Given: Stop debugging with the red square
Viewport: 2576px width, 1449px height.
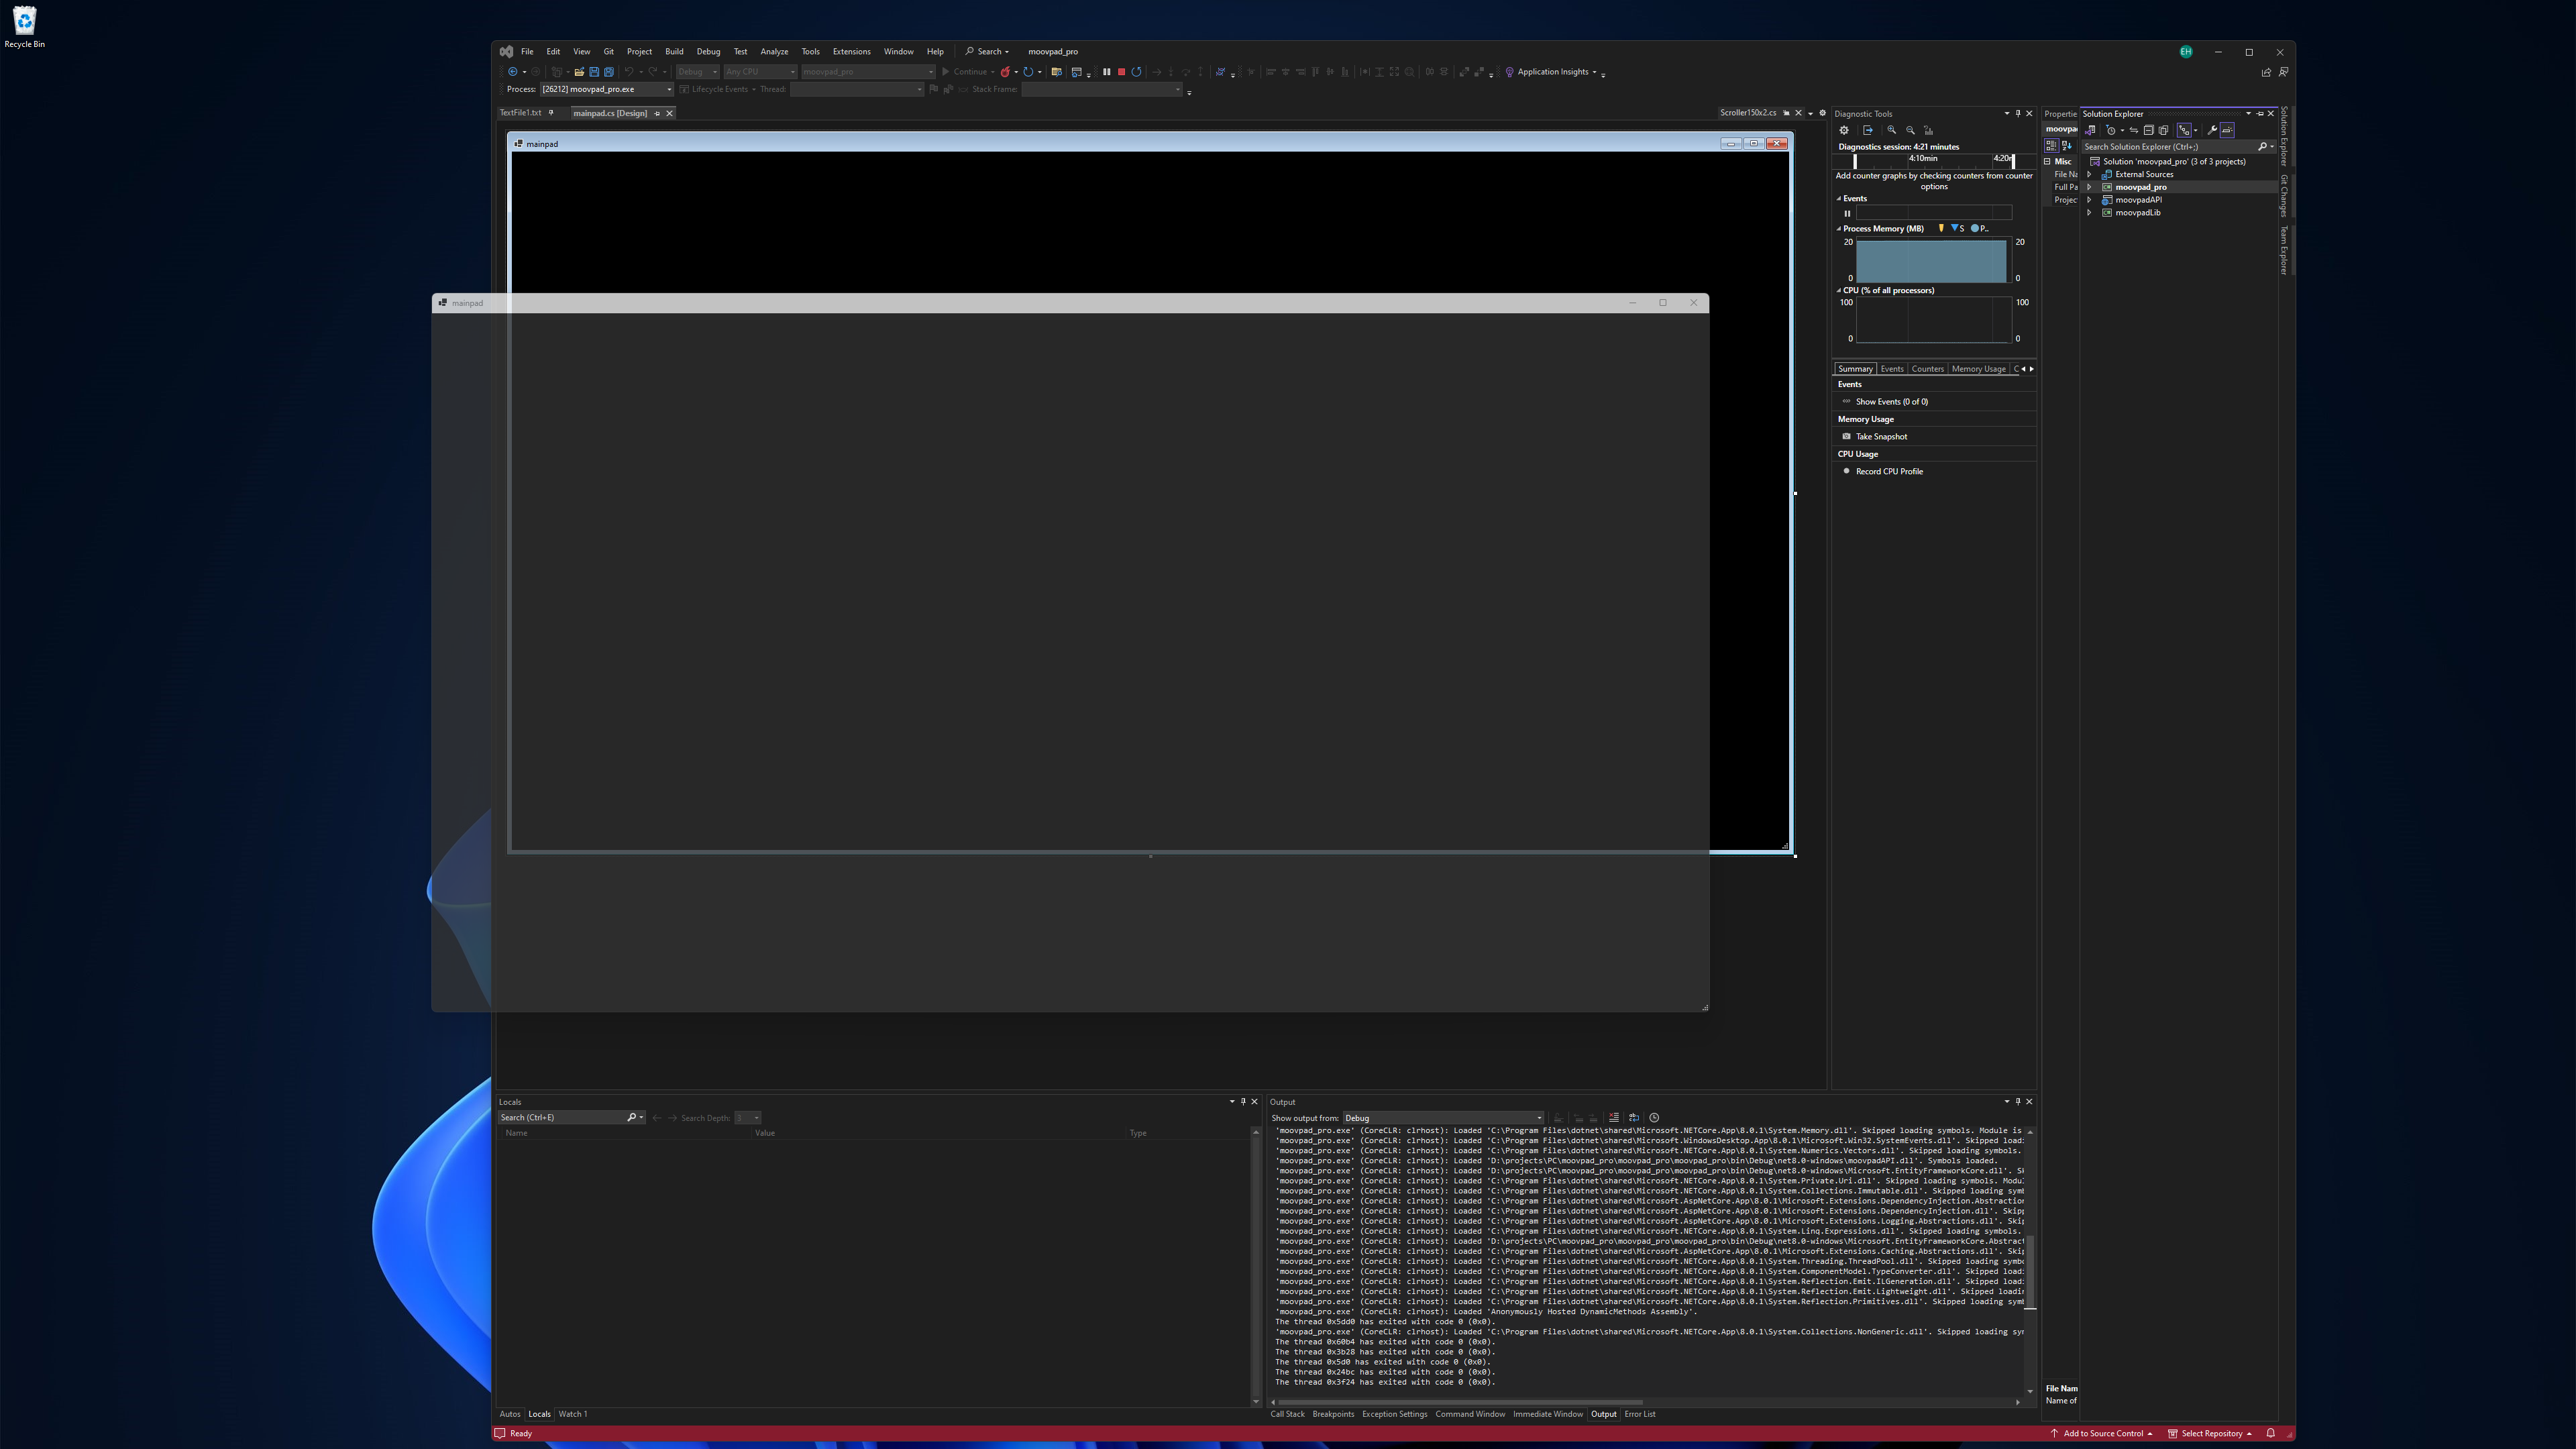Looking at the screenshot, I should (x=1122, y=72).
